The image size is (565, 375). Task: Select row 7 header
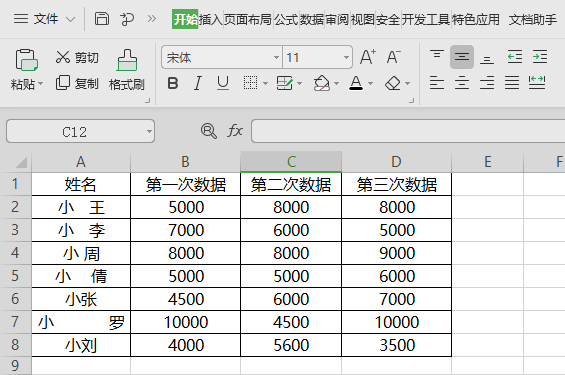15,322
